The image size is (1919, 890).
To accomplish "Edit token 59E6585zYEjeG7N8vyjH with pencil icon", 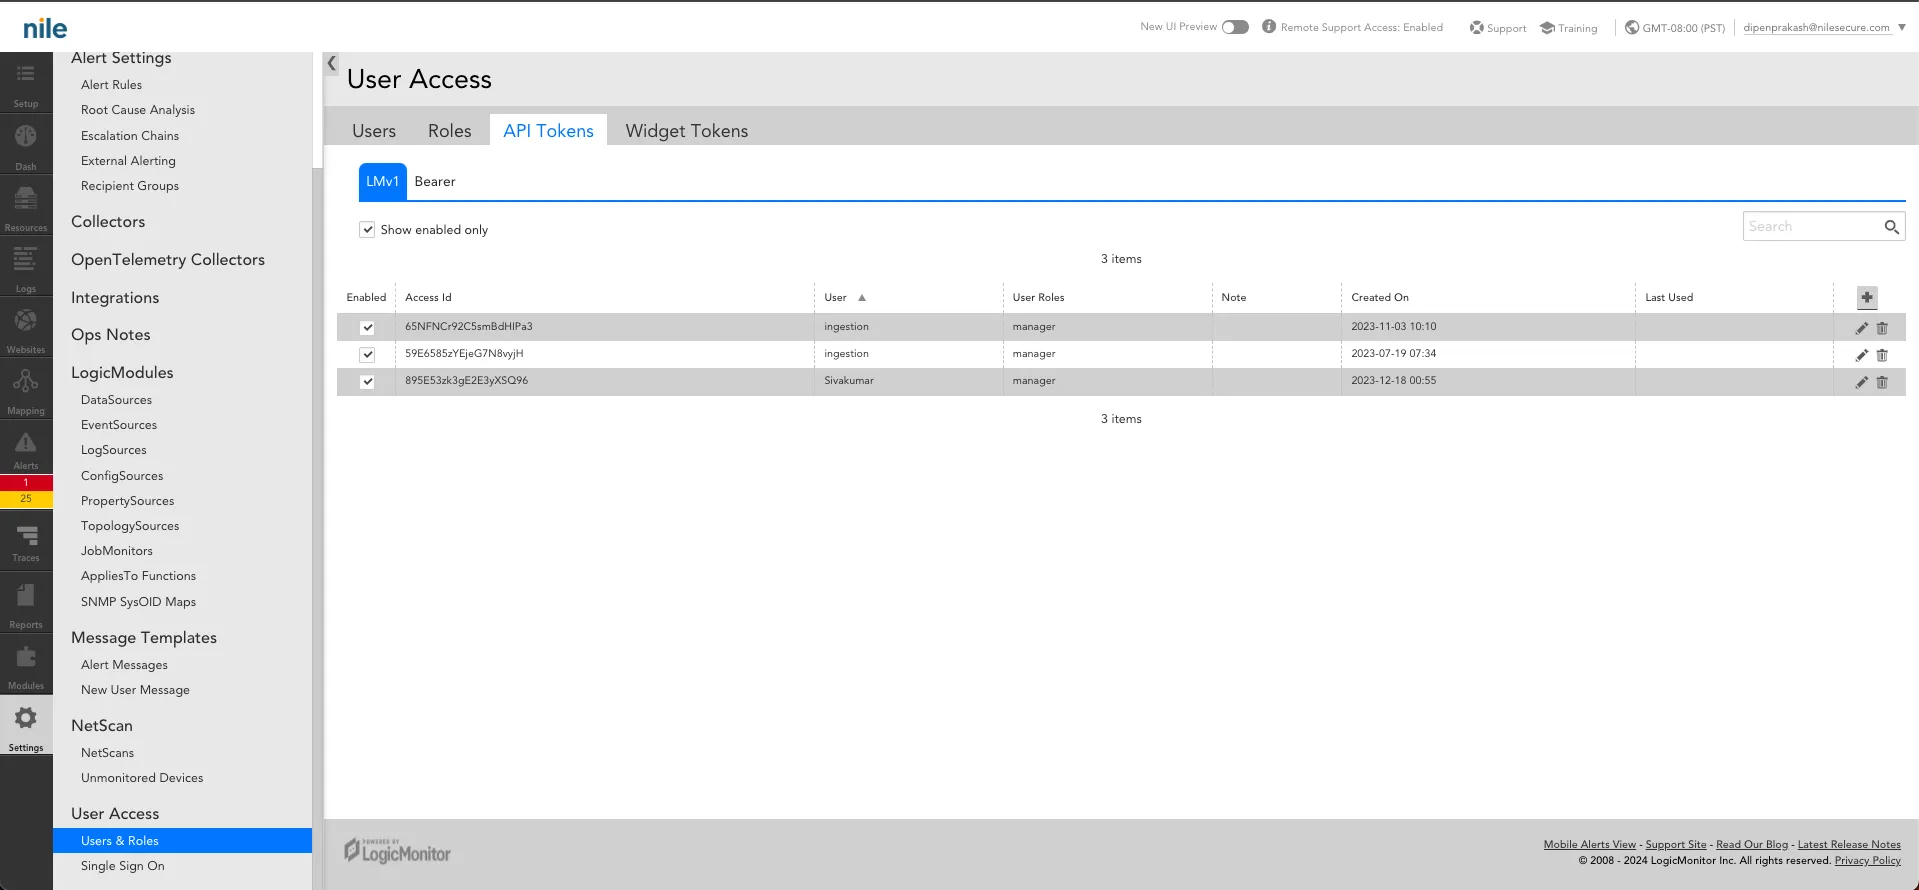I will pos(1862,355).
